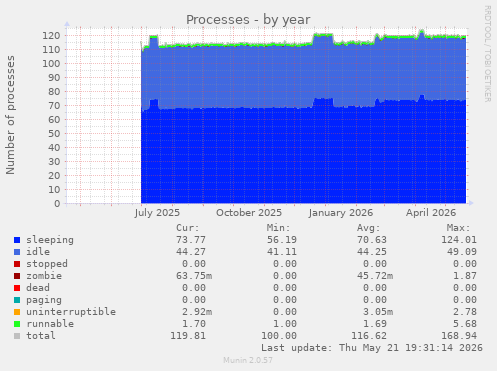The image size is (497, 371).
Task: Click the 'Avg:' column header
Action: [x=368, y=228]
